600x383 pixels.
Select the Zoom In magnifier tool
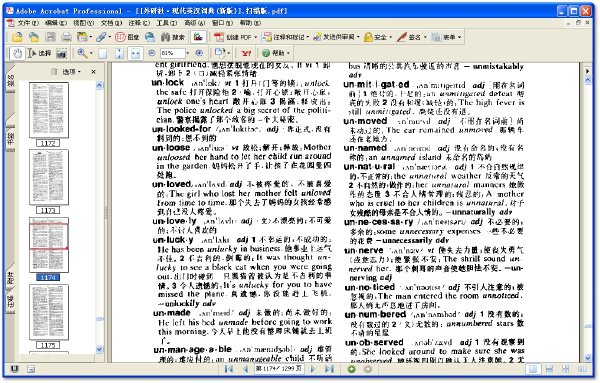(x=82, y=53)
